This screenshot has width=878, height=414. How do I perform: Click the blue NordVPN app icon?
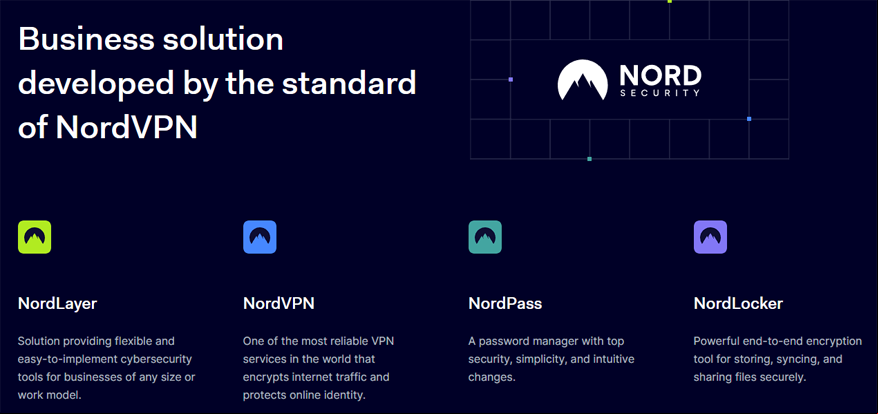(x=260, y=237)
